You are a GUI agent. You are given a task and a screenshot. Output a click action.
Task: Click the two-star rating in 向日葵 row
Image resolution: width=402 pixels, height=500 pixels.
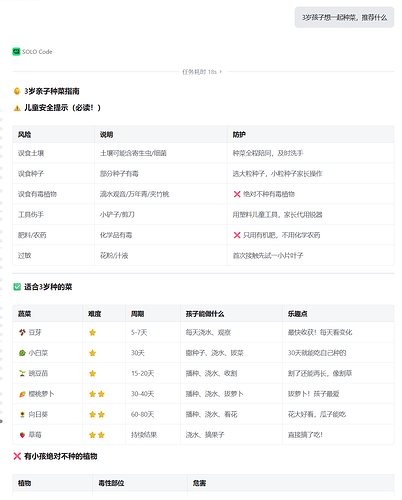(97, 414)
